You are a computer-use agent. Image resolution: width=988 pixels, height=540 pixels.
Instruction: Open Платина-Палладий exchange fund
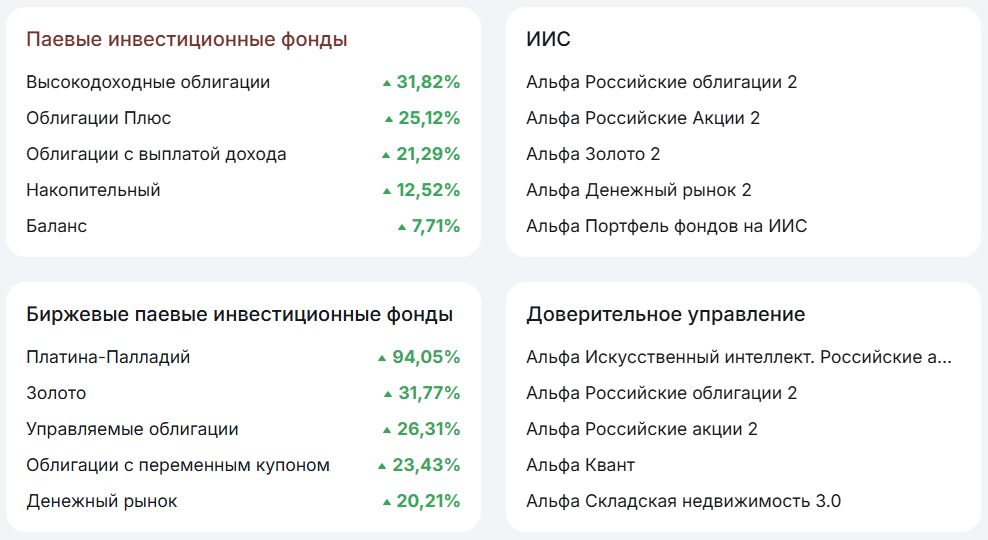point(108,357)
